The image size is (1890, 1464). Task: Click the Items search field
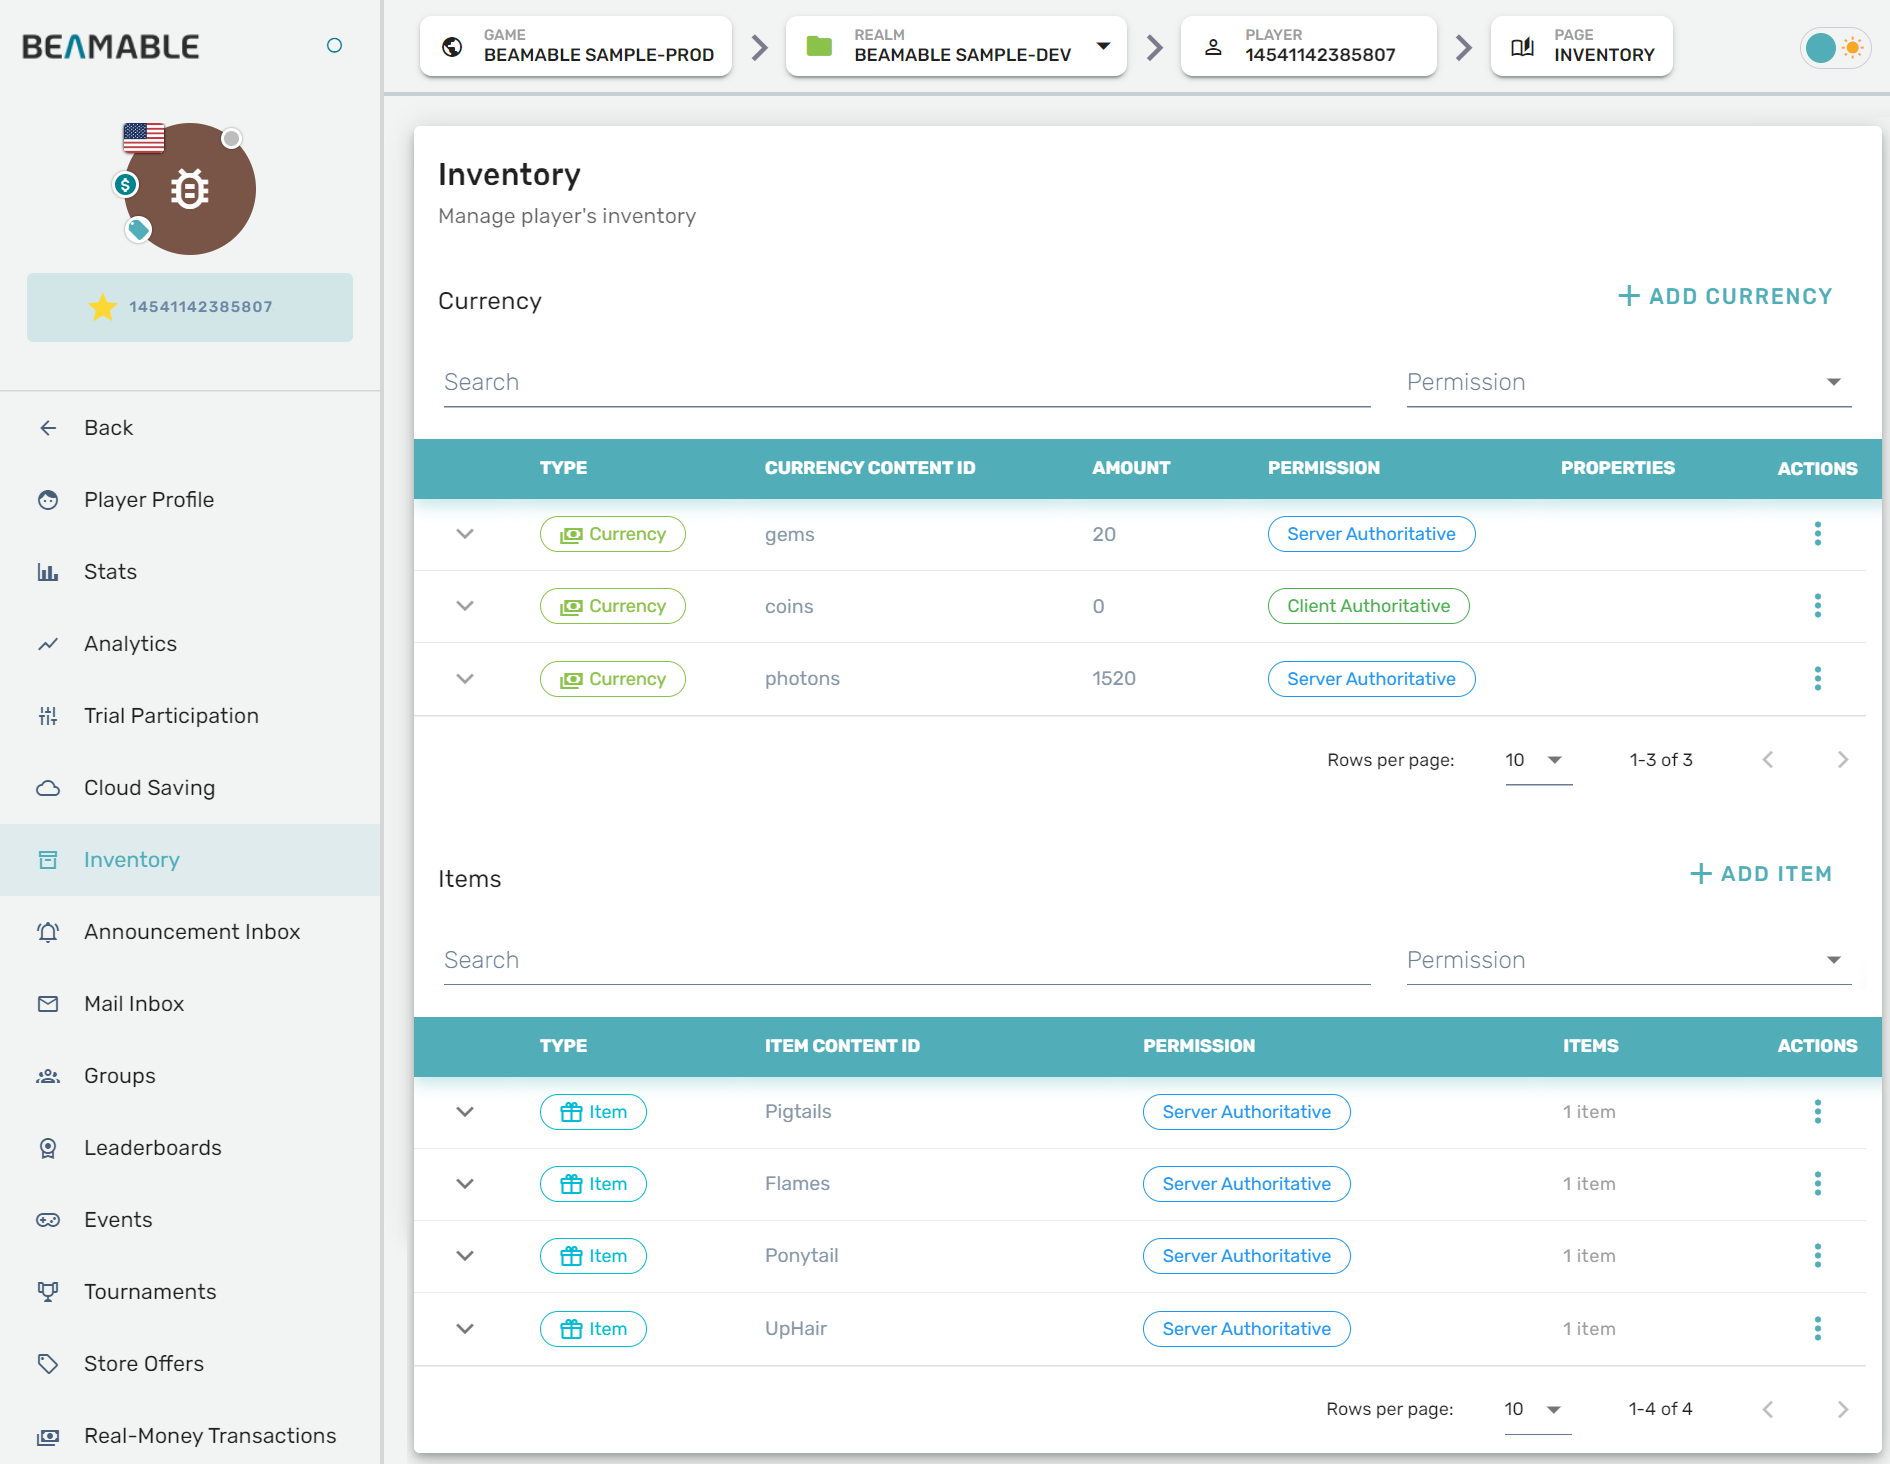(x=906, y=960)
